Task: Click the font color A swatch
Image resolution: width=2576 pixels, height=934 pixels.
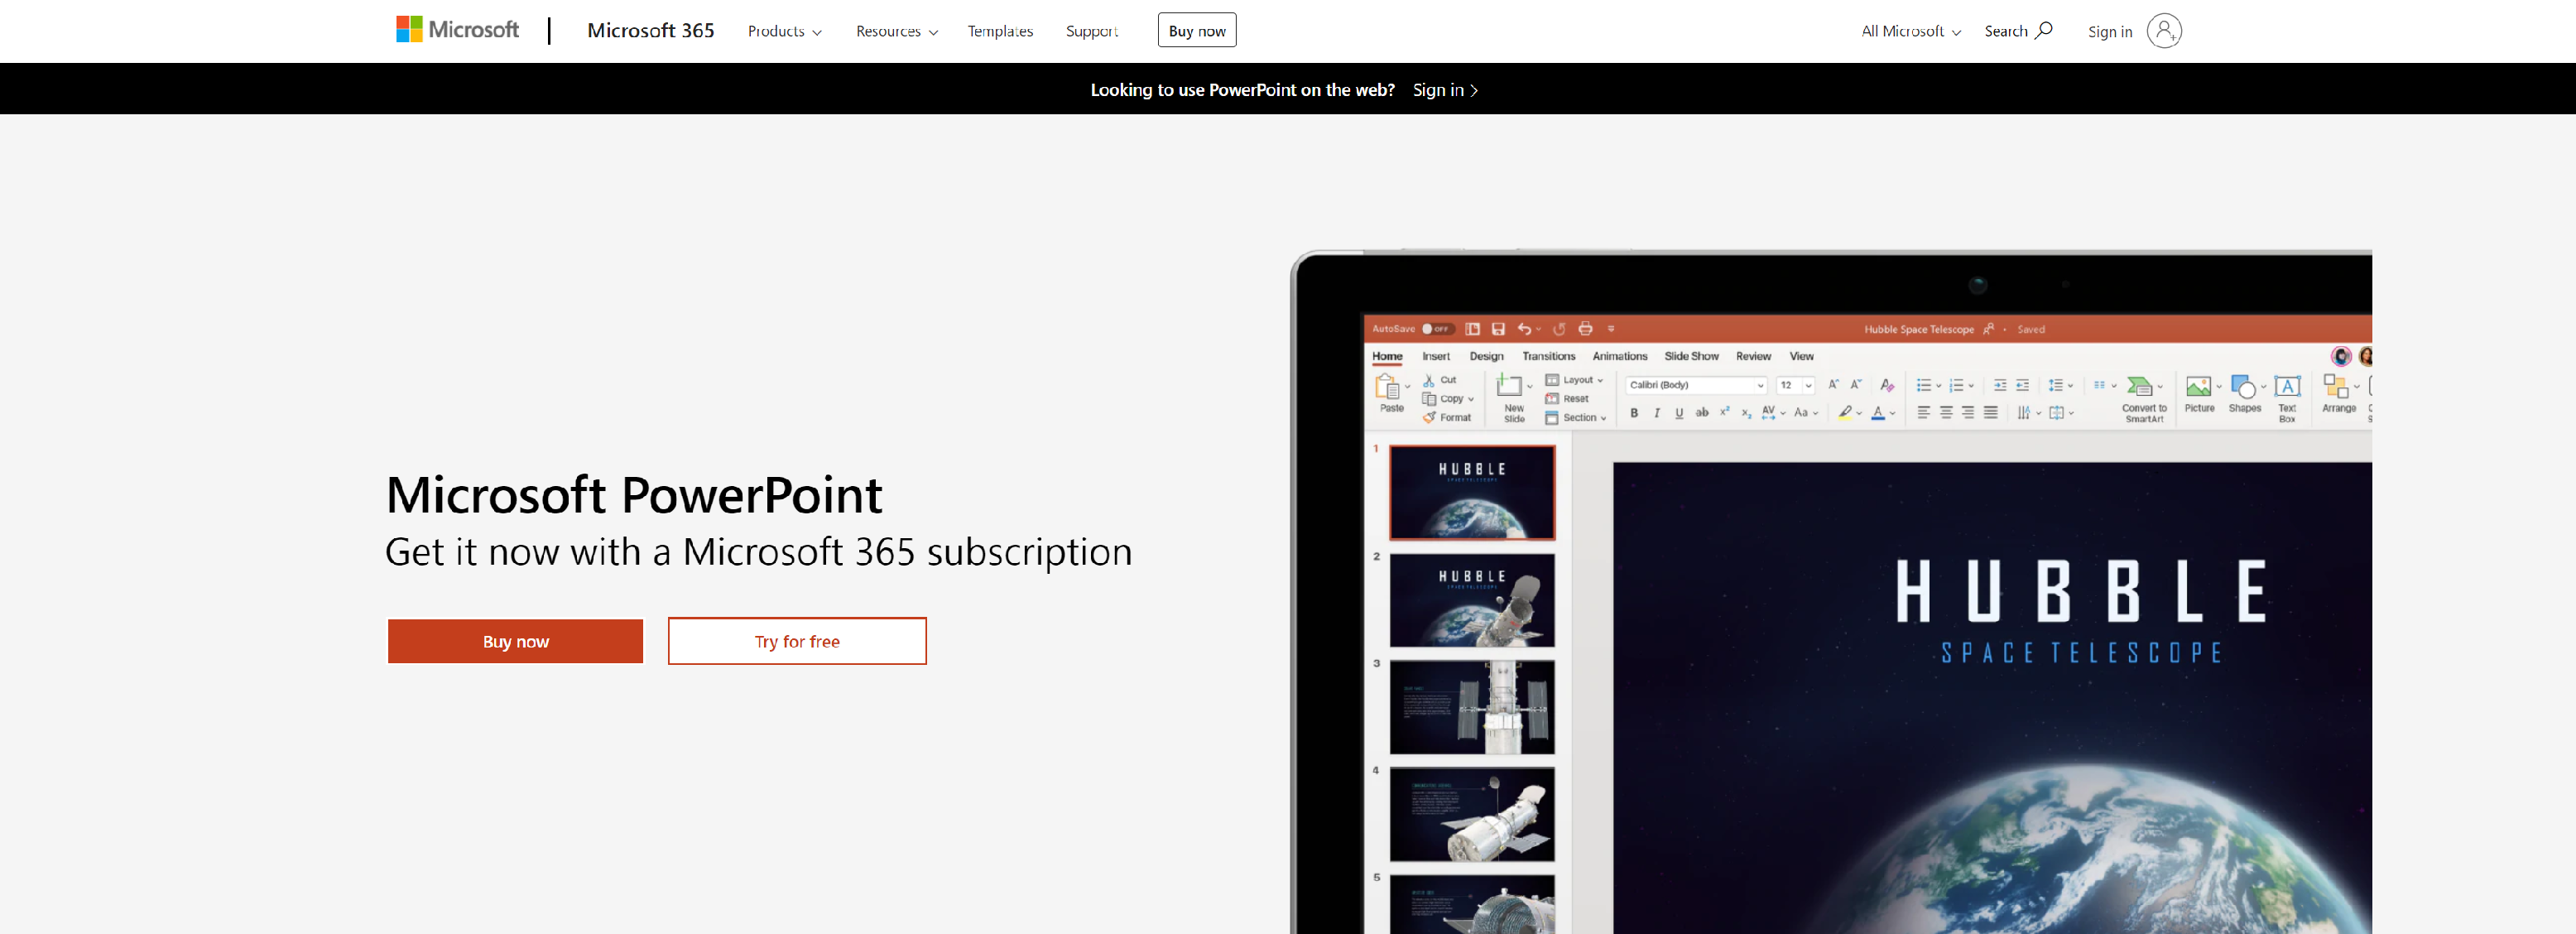Action: click(x=1878, y=413)
